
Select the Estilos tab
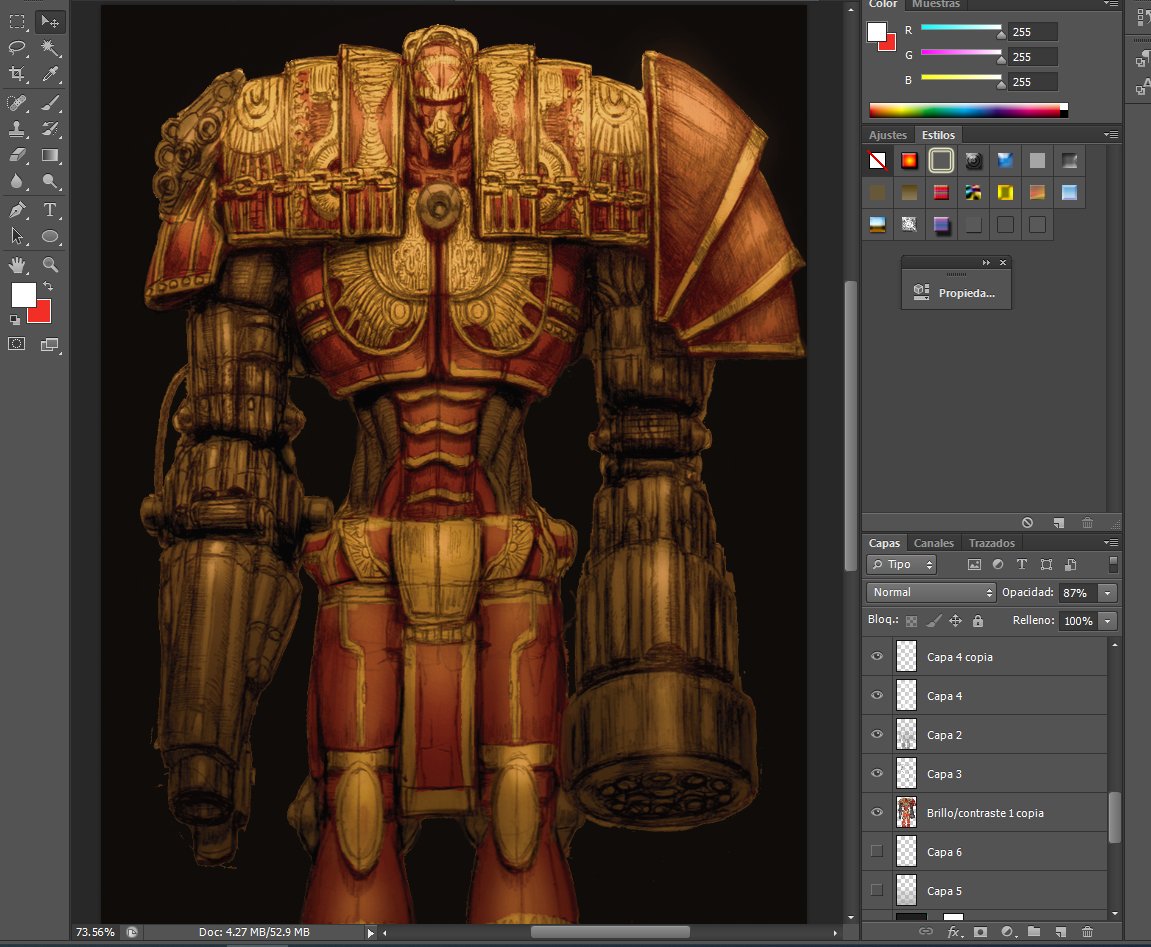[x=938, y=135]
